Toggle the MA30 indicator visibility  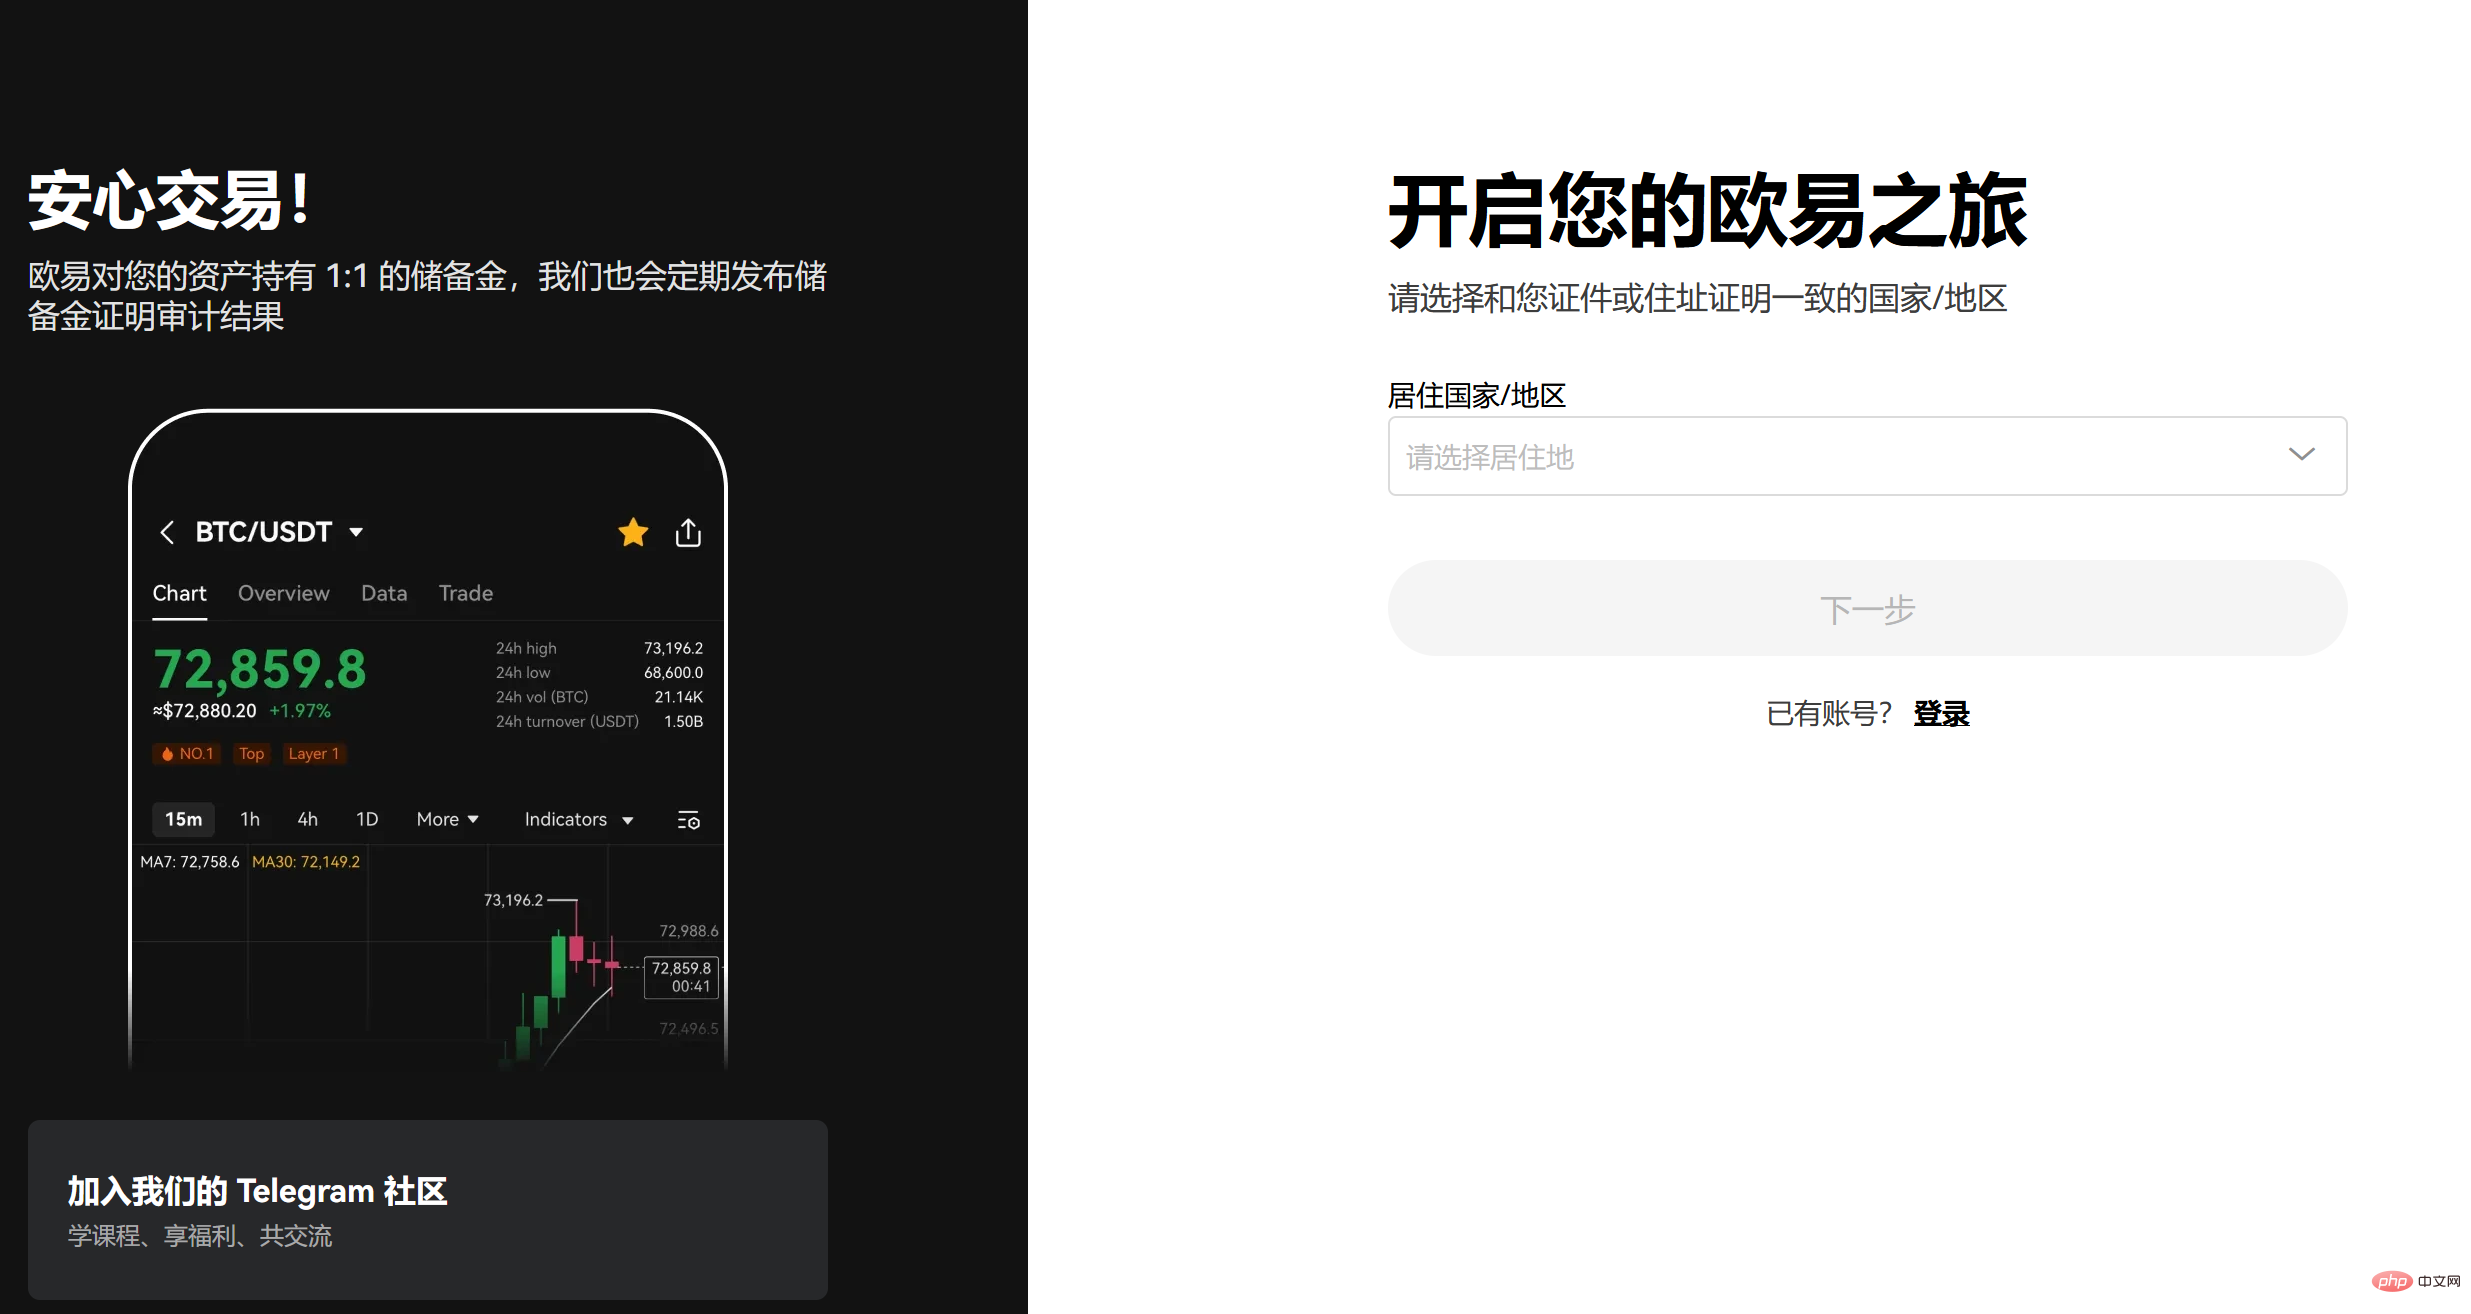pyautogui.click(x=312, y=861)
